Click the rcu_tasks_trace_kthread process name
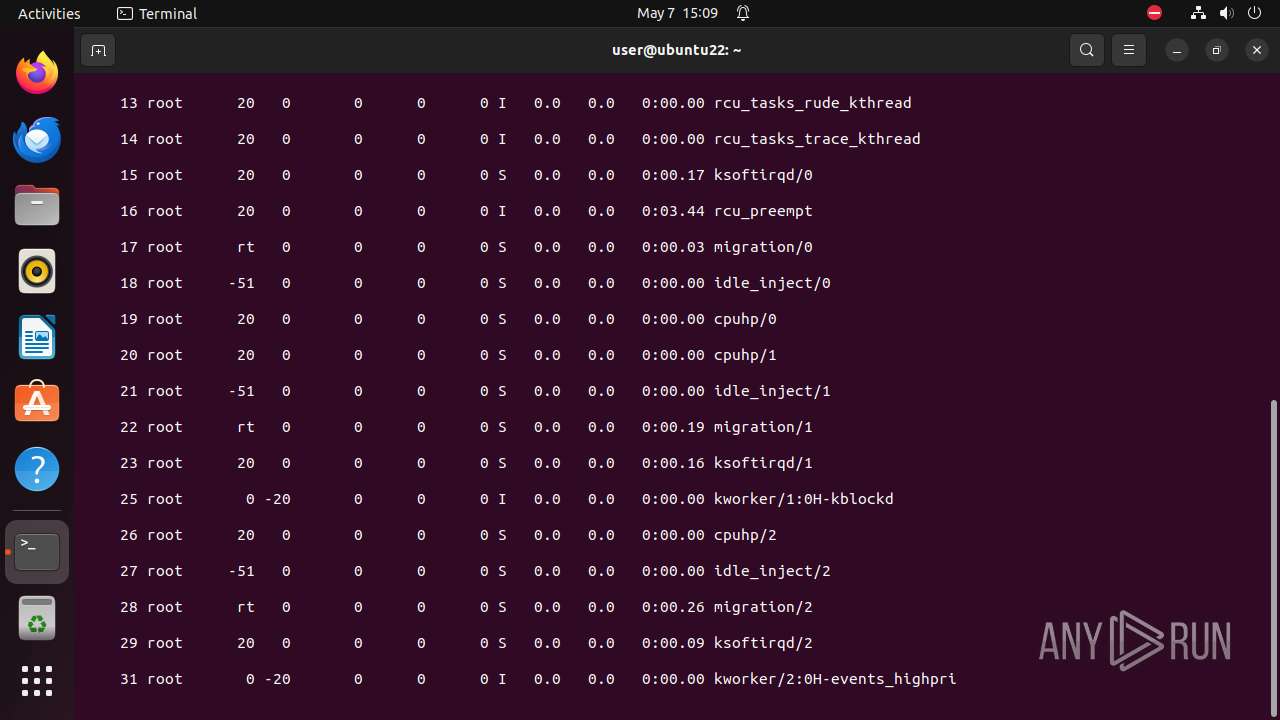 click(x=817, y=139)
